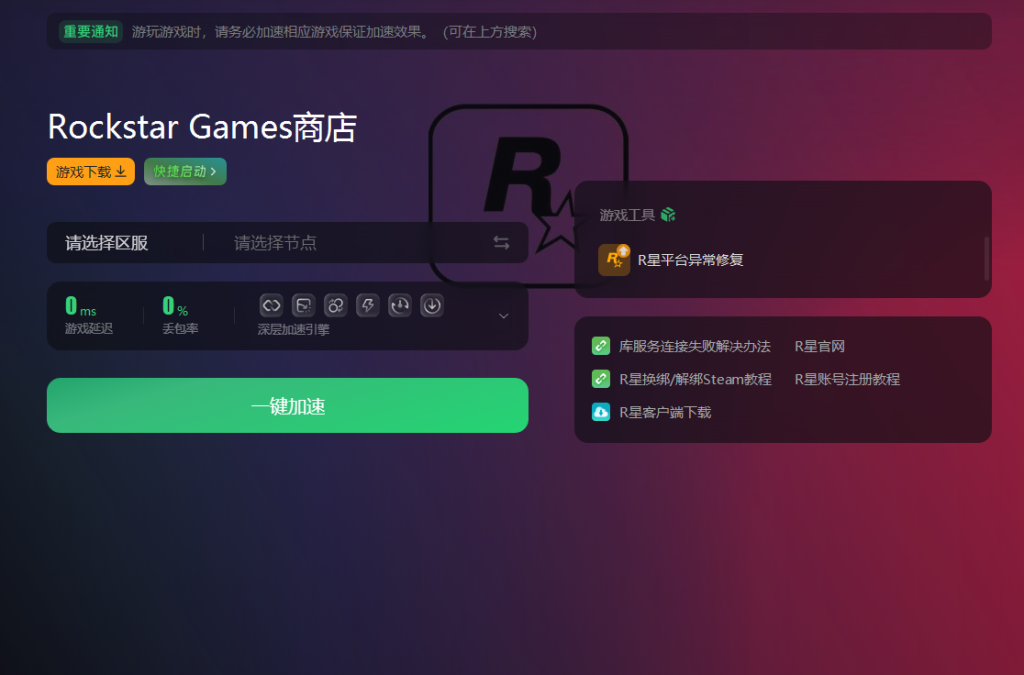Viewport: 1024px width, 675px height.
Task: Click the notice text 游玩游戏时，请务必加速相应游戏保证加速效果
Action: click(x=281, y=32)
